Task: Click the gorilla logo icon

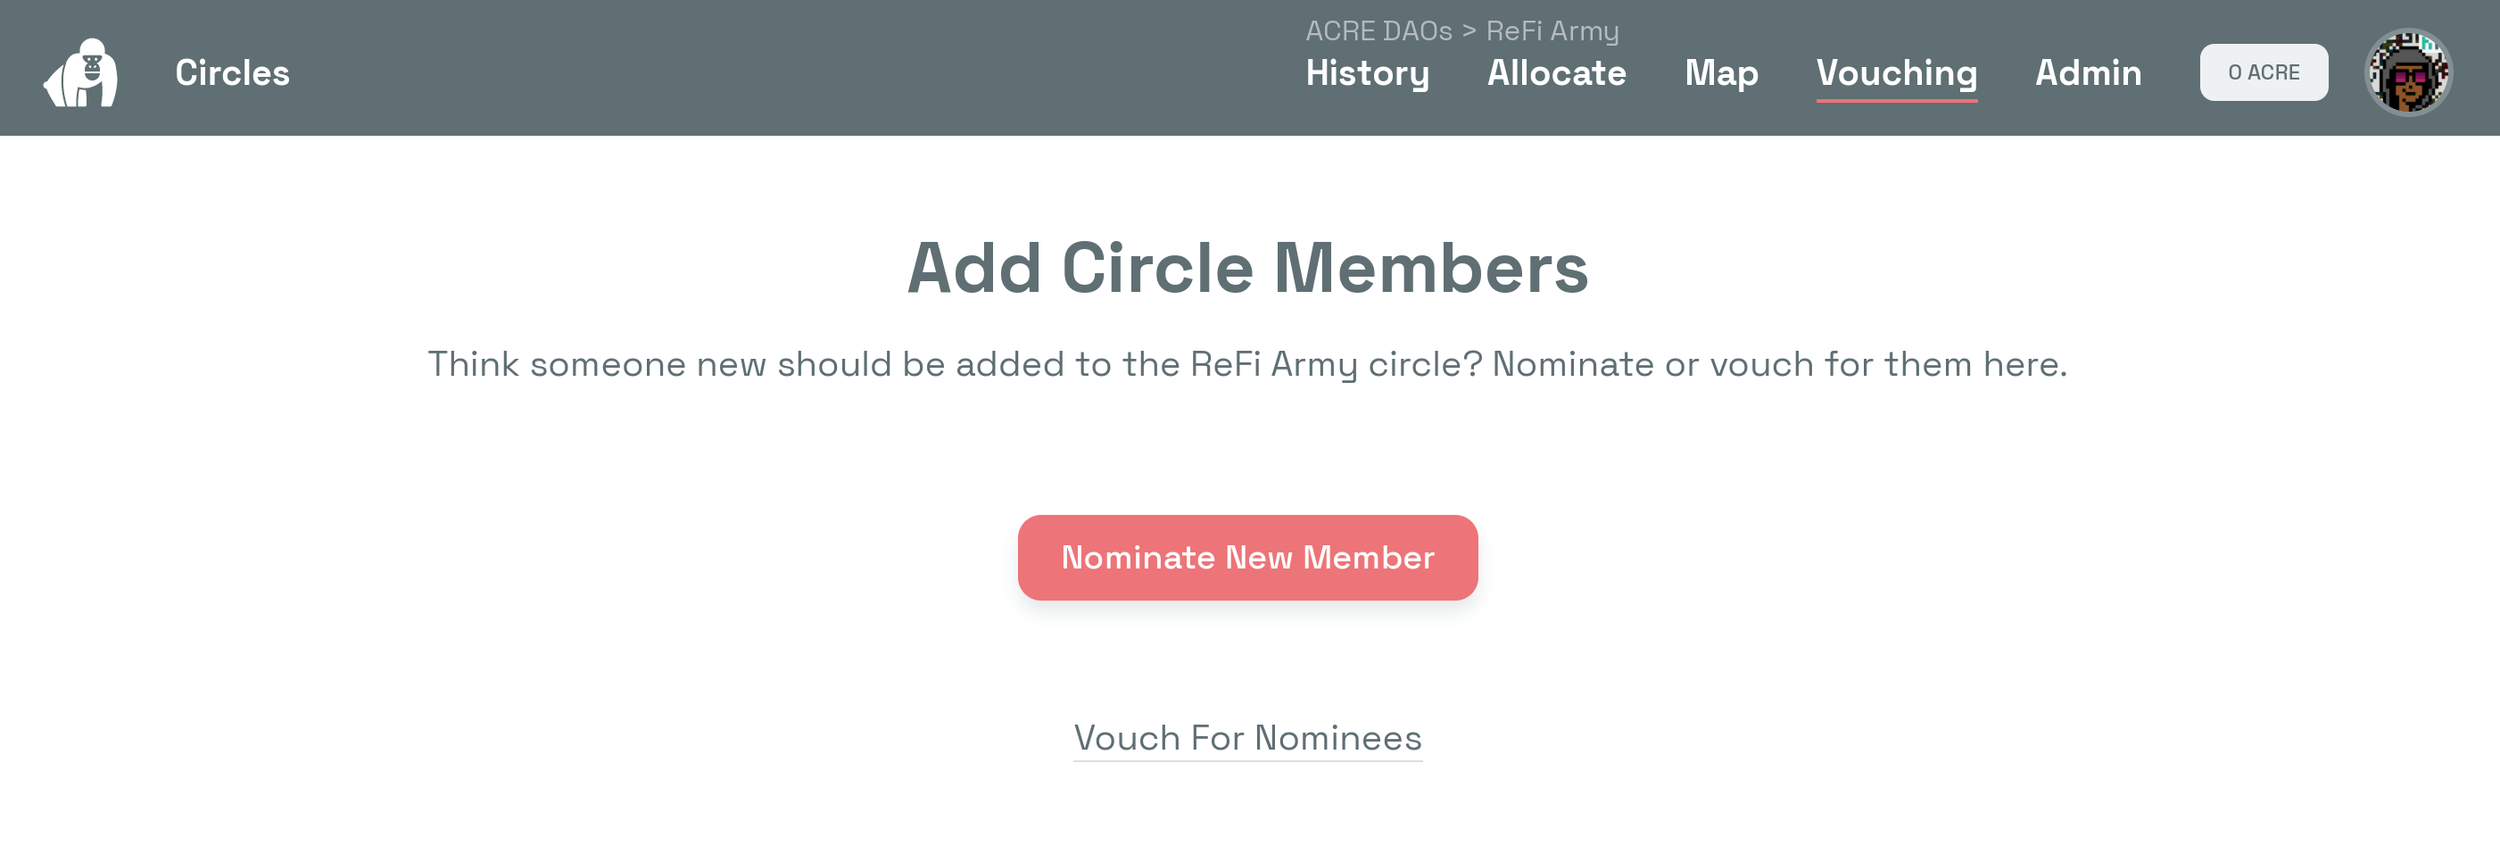Action: point(81,72)
